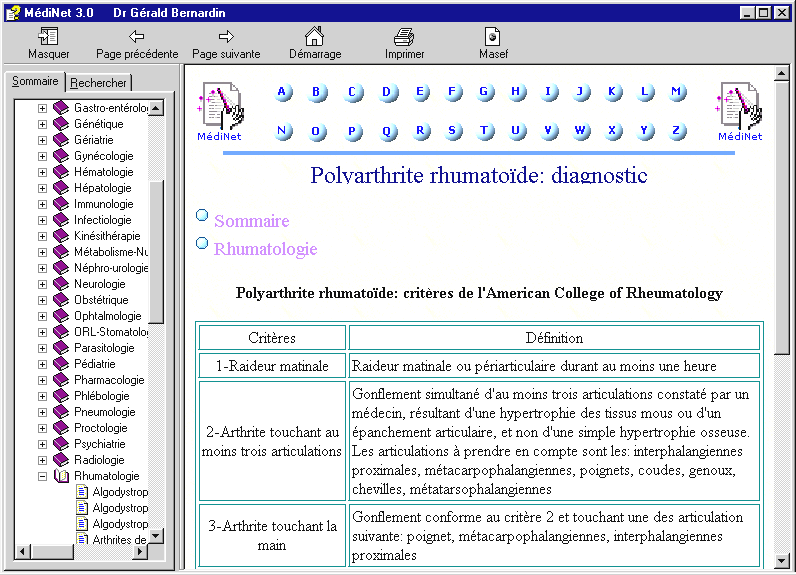
Task: Select Infectiologie in the tree
Action: pyautogui.click(x=103, y=220)
